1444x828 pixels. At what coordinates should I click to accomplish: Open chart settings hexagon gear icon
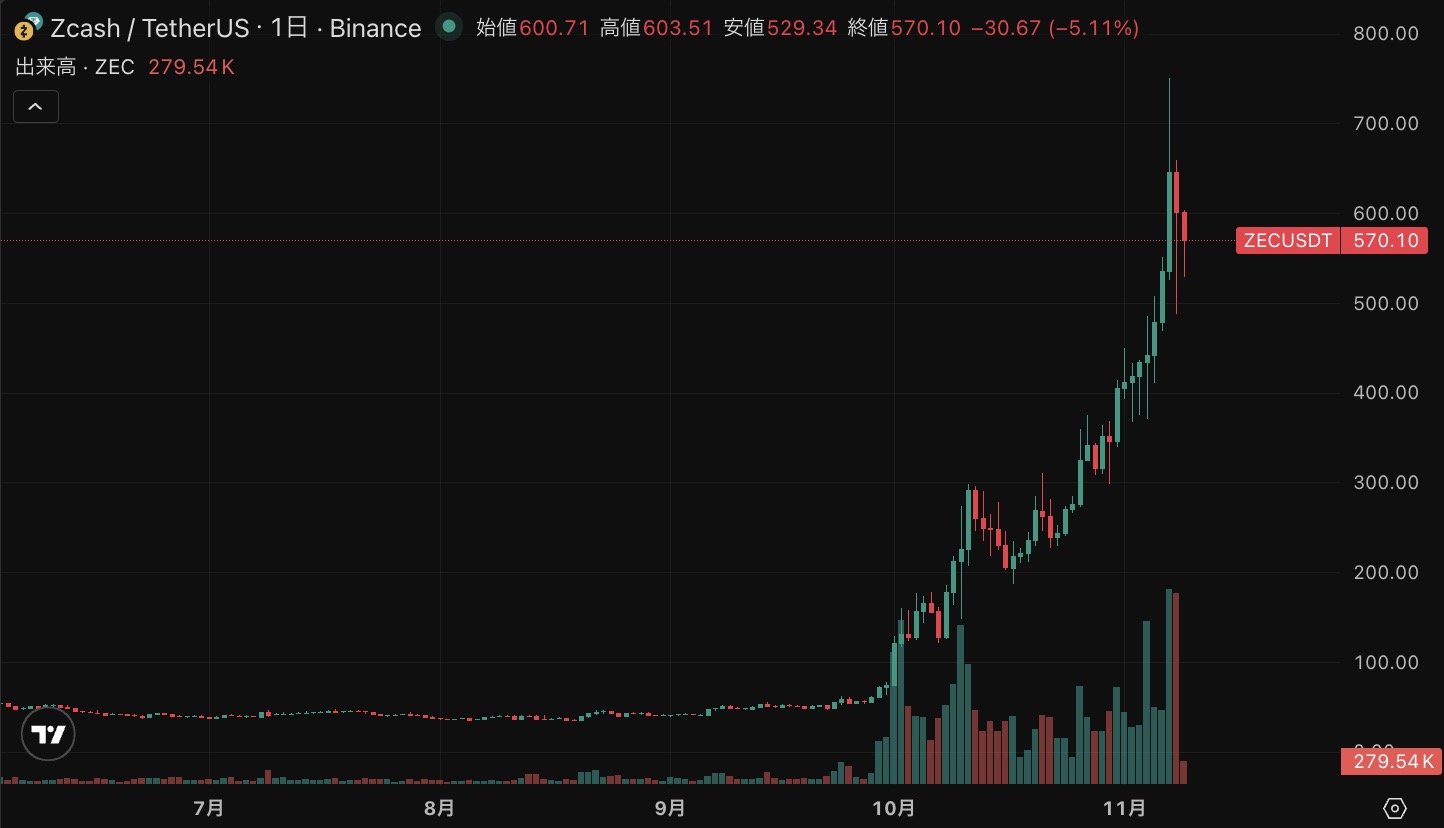pyautogui.click(x=1395, y=808)
